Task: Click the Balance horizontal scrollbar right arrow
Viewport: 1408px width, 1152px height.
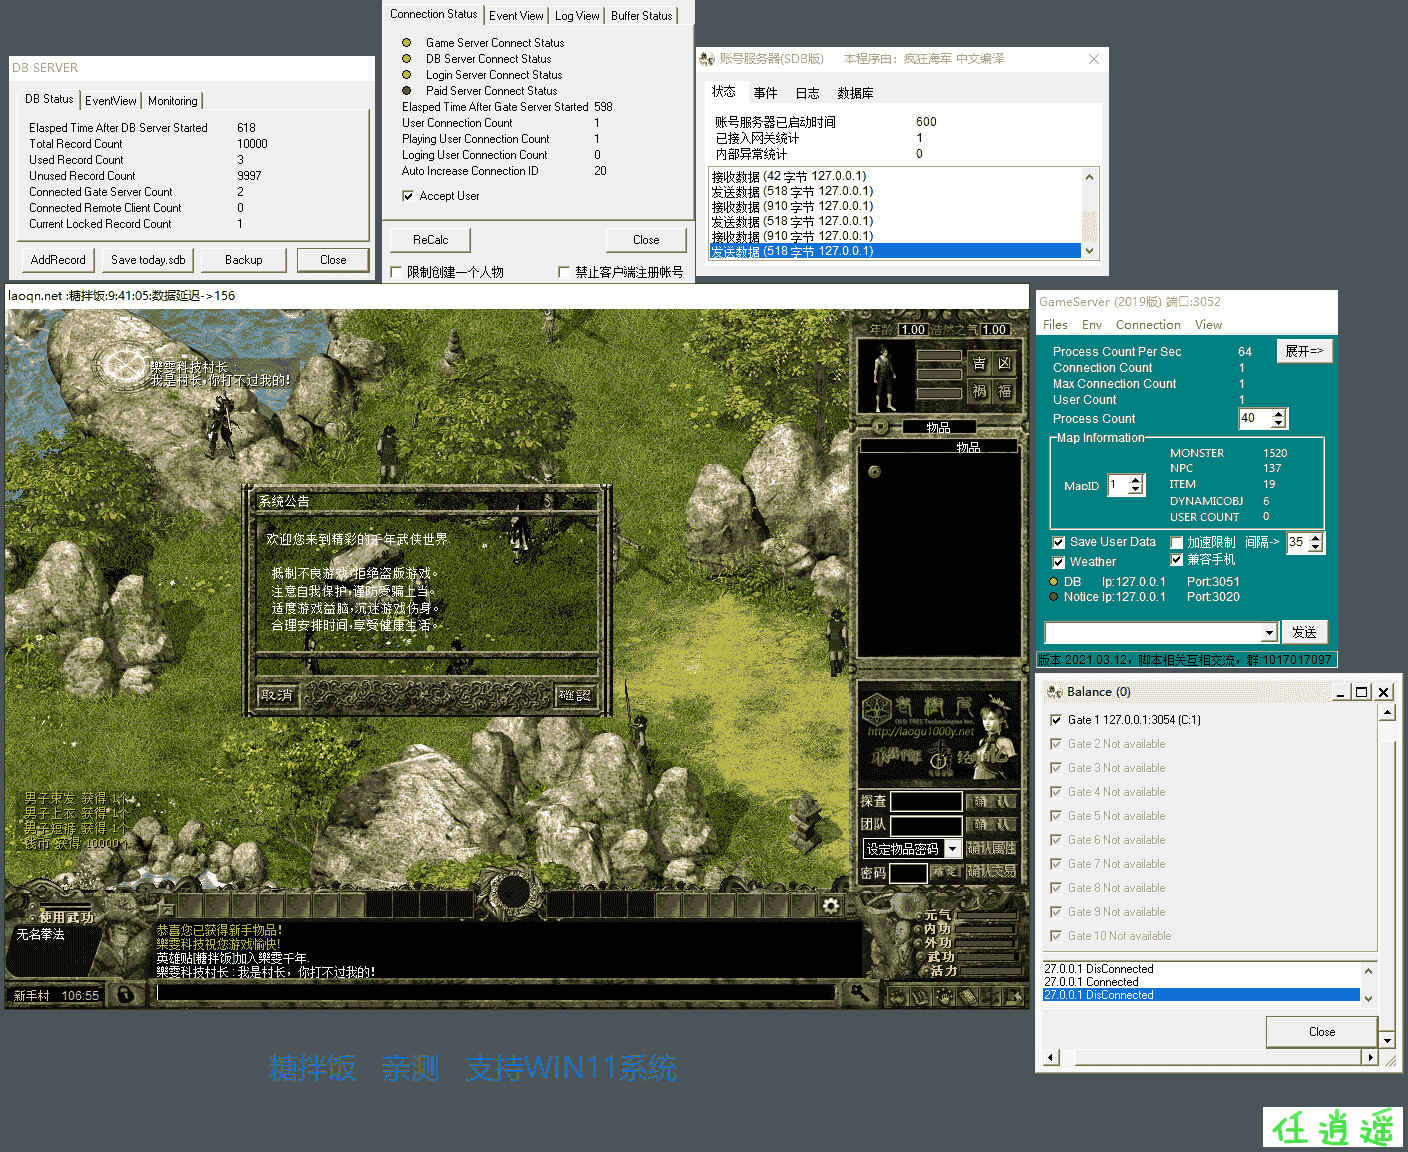Action: [x=1370, y=1057]
